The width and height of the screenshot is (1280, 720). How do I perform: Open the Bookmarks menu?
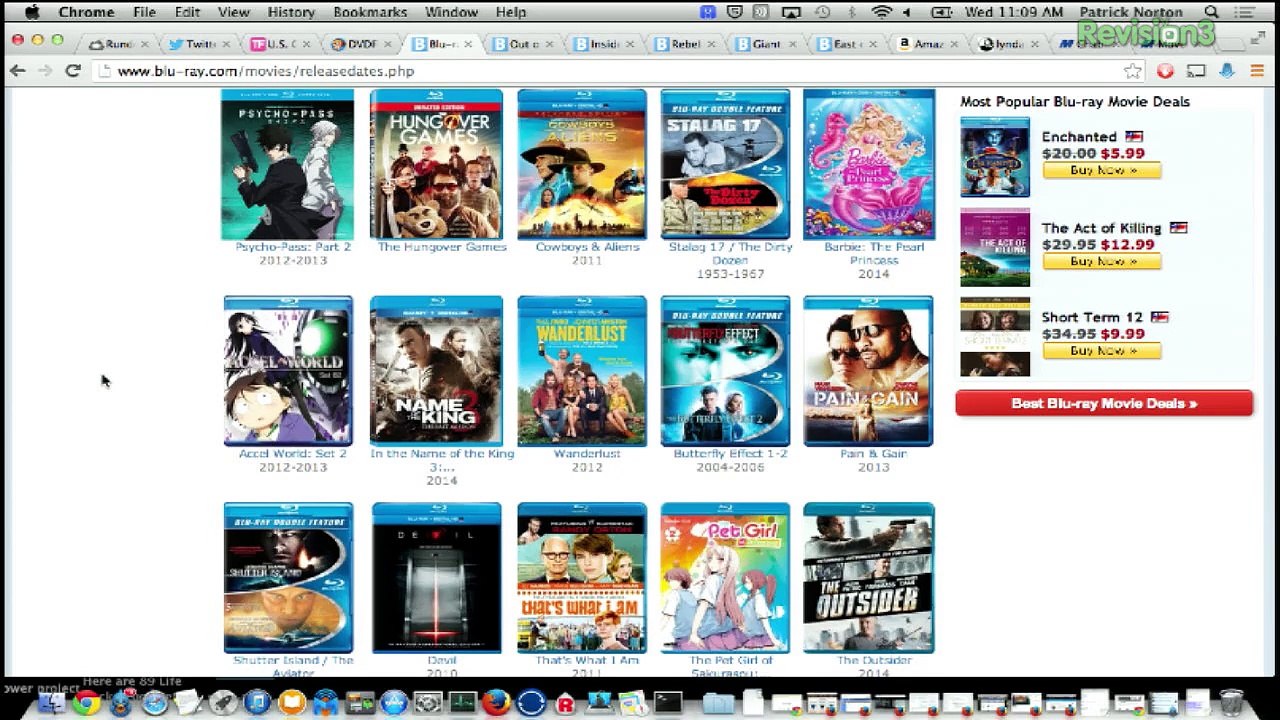point(370,12)
